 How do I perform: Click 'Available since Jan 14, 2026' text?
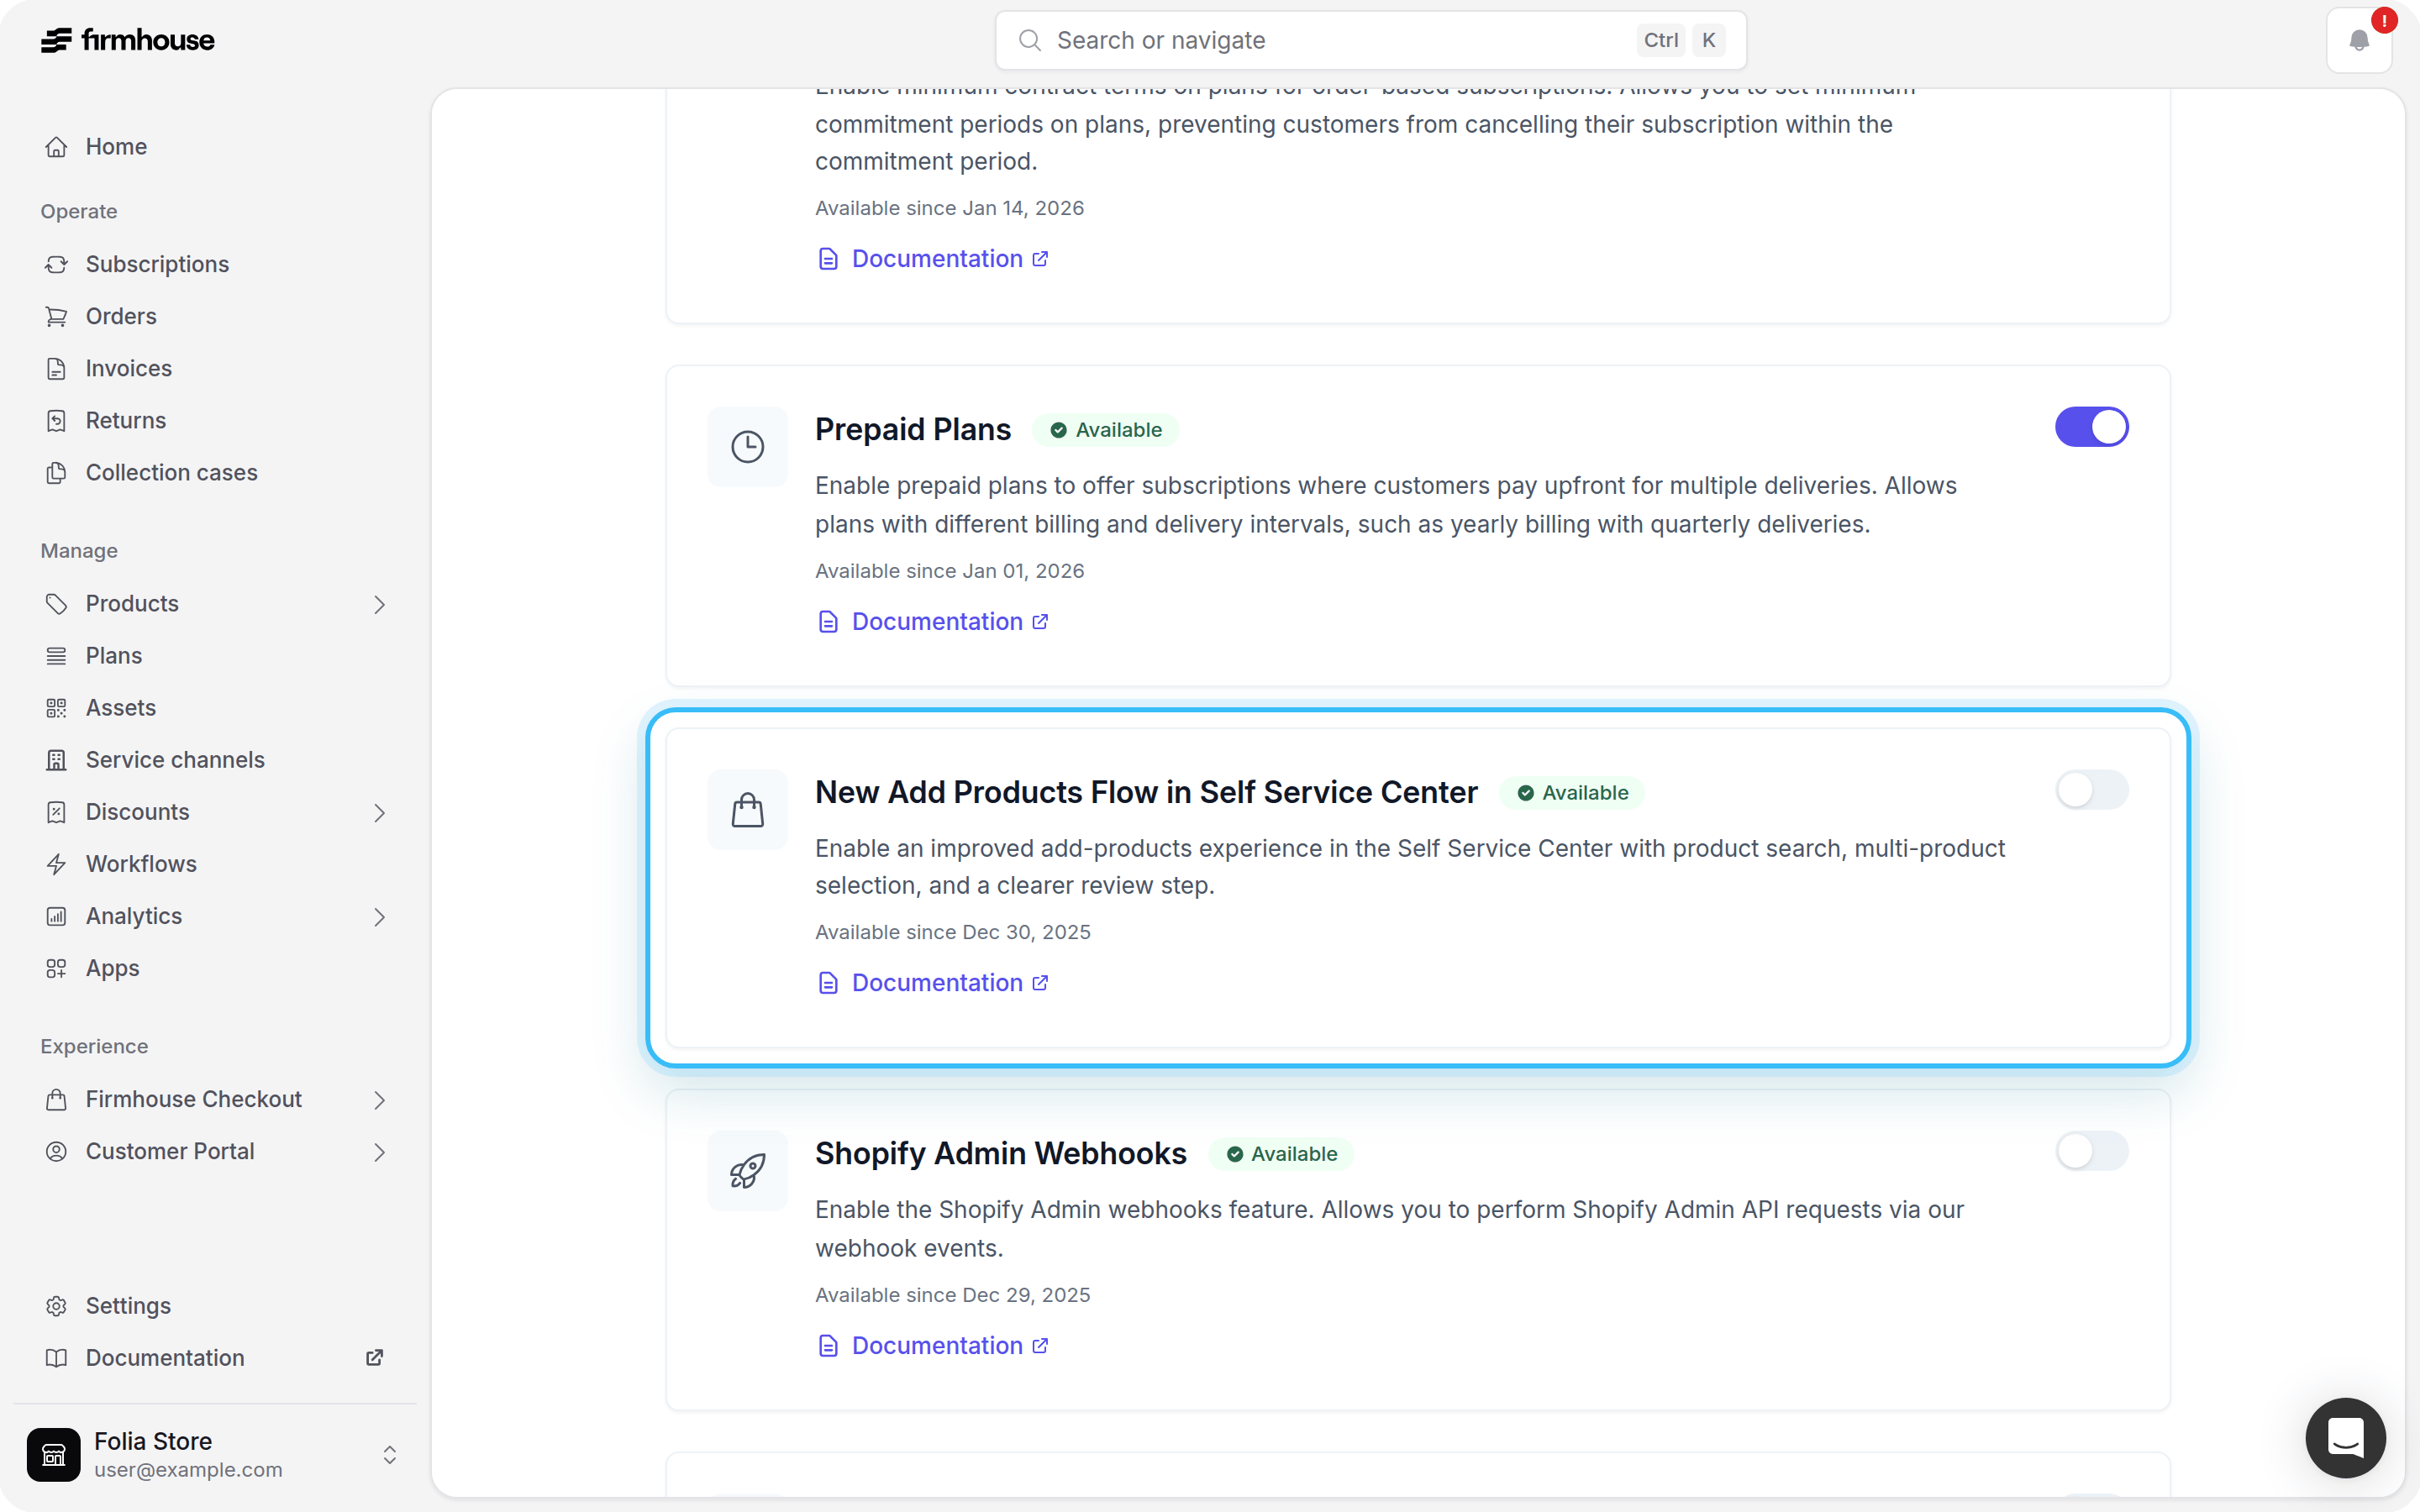[x=949, y=208]
